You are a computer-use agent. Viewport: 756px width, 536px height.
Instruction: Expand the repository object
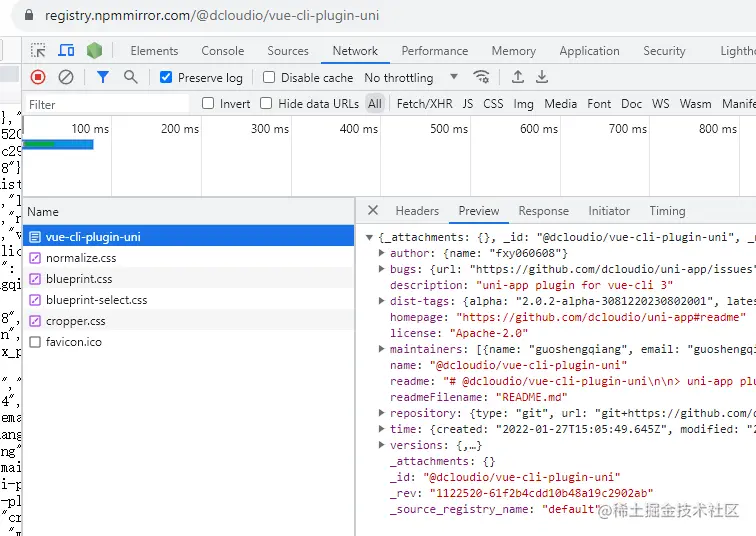[381, 413]
